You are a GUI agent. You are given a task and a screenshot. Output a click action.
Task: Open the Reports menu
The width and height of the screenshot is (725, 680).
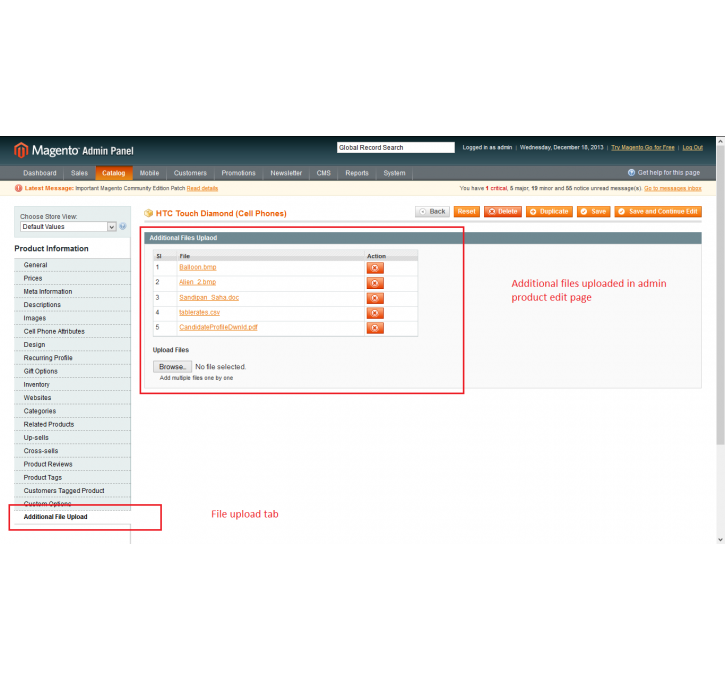[357, 173]
